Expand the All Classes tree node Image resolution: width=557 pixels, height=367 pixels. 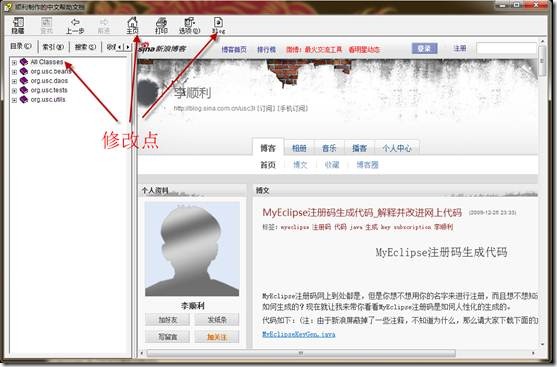coord(14,62)
